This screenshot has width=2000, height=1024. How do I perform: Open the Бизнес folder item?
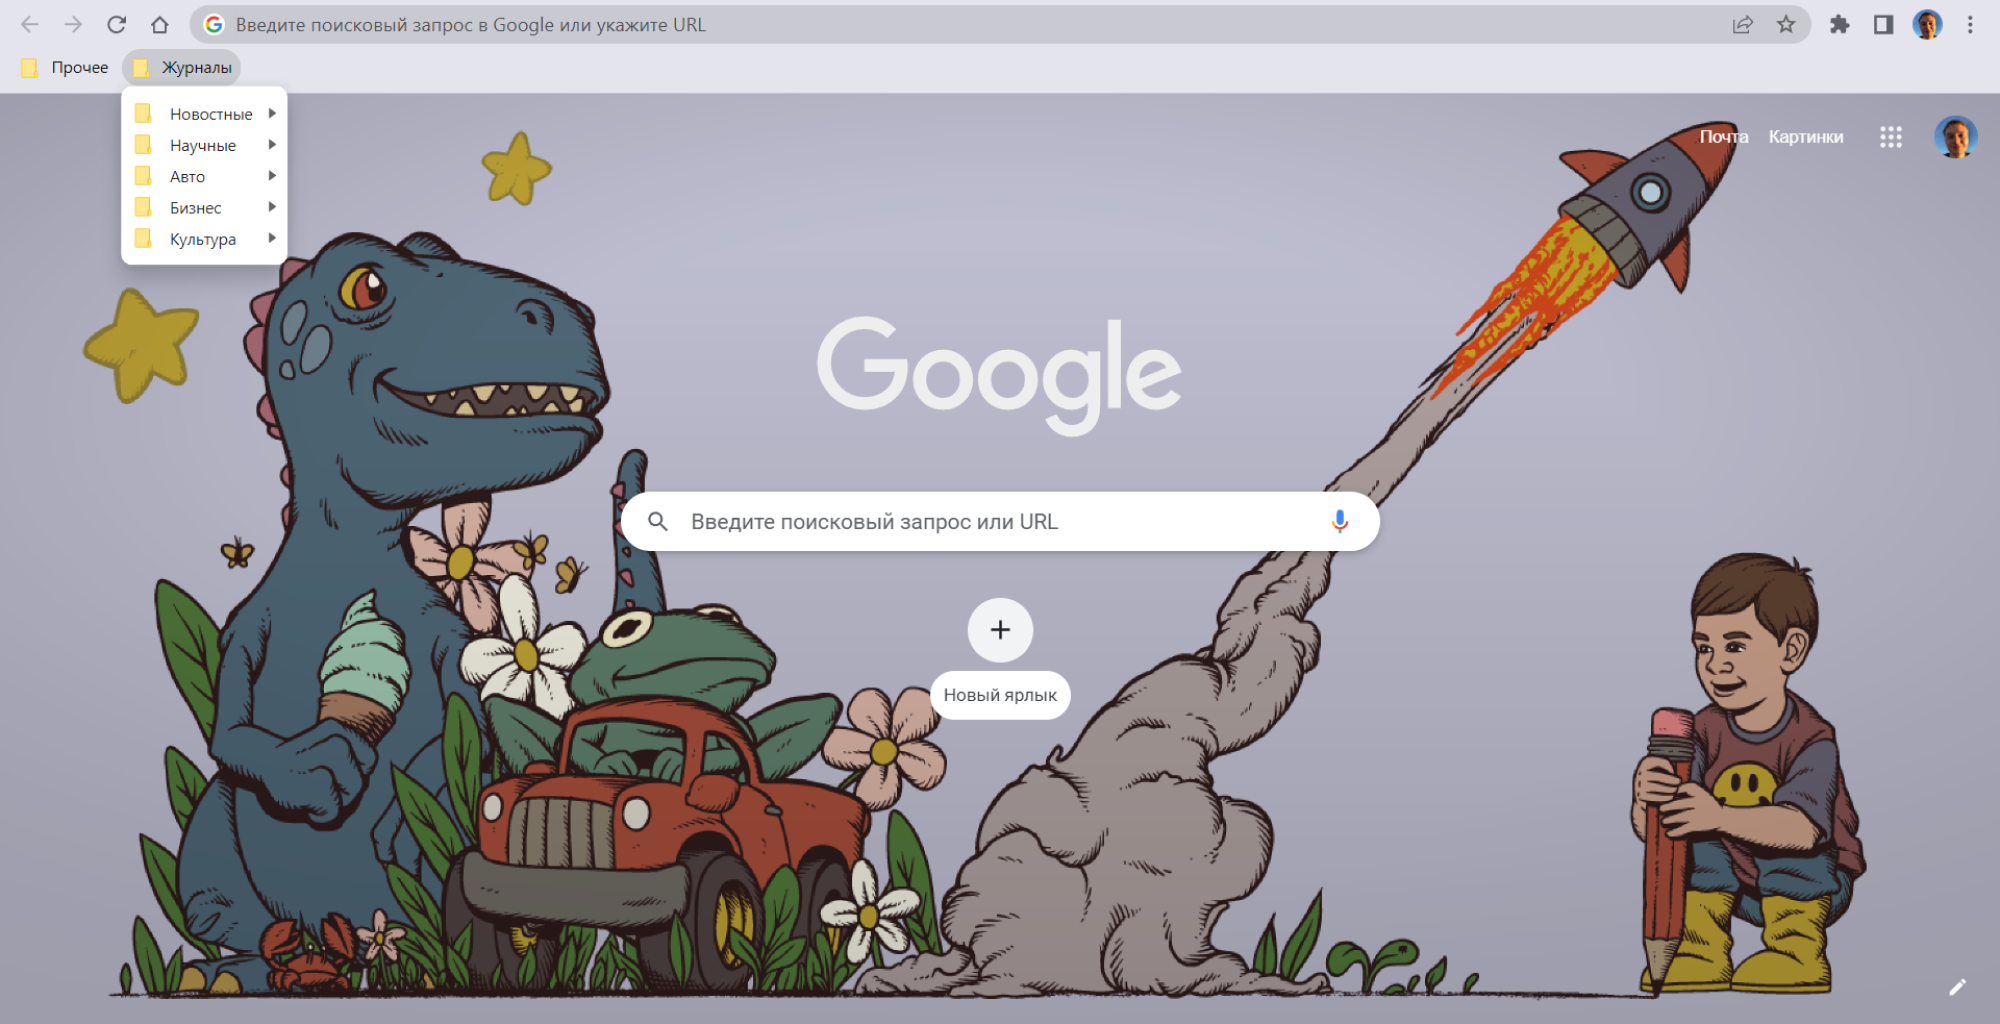[204, 207]
